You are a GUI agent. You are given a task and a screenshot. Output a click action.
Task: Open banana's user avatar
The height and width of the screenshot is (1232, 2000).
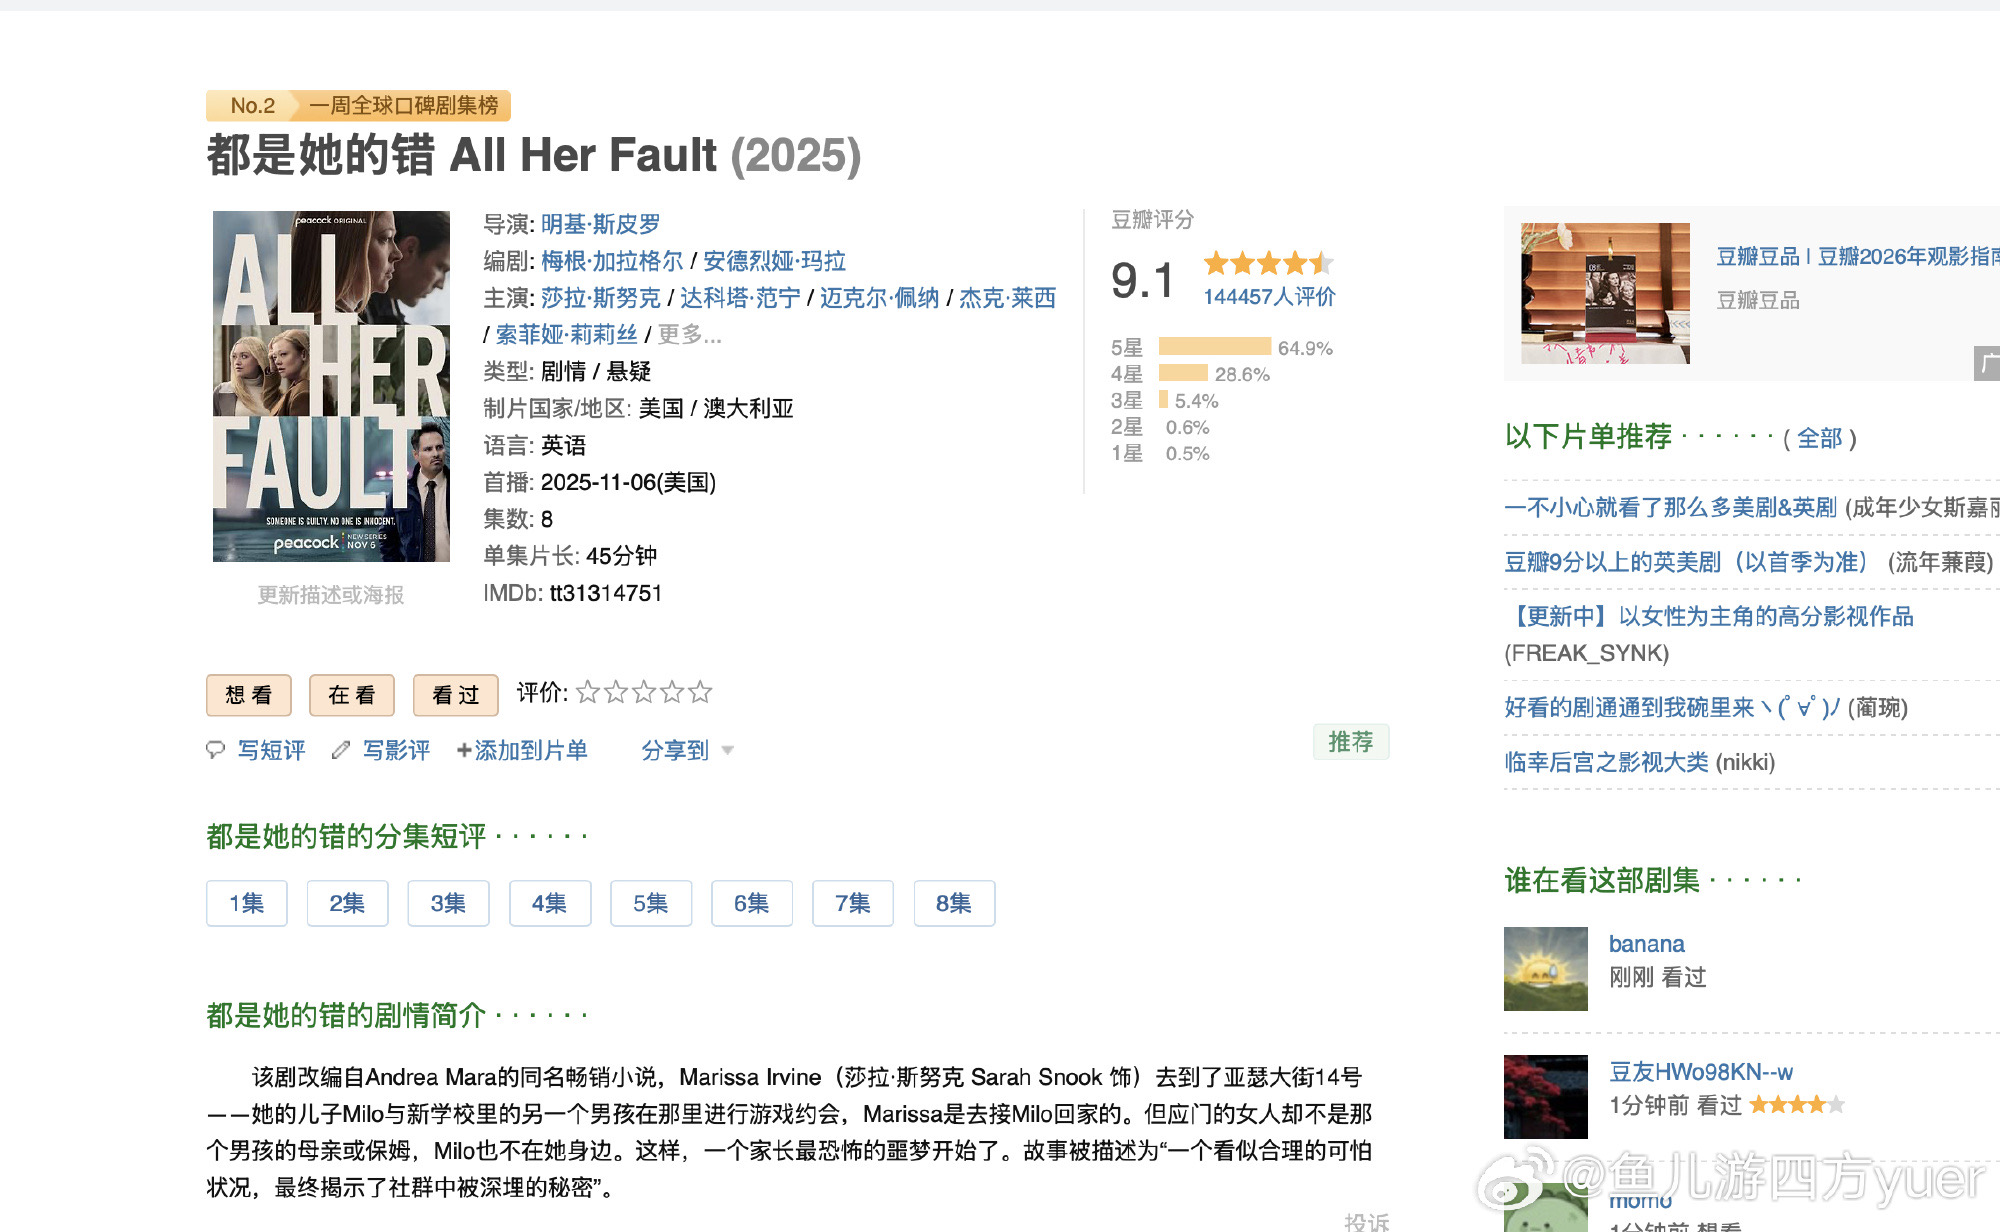point(1545,968)
